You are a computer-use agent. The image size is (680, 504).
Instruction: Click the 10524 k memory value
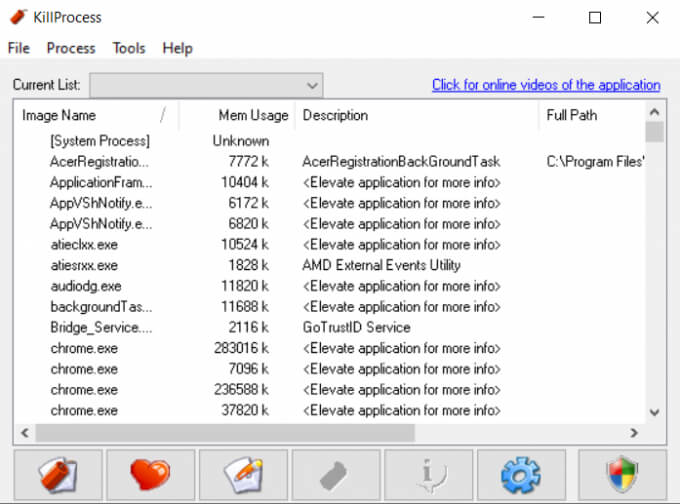[x=245, y=245]
